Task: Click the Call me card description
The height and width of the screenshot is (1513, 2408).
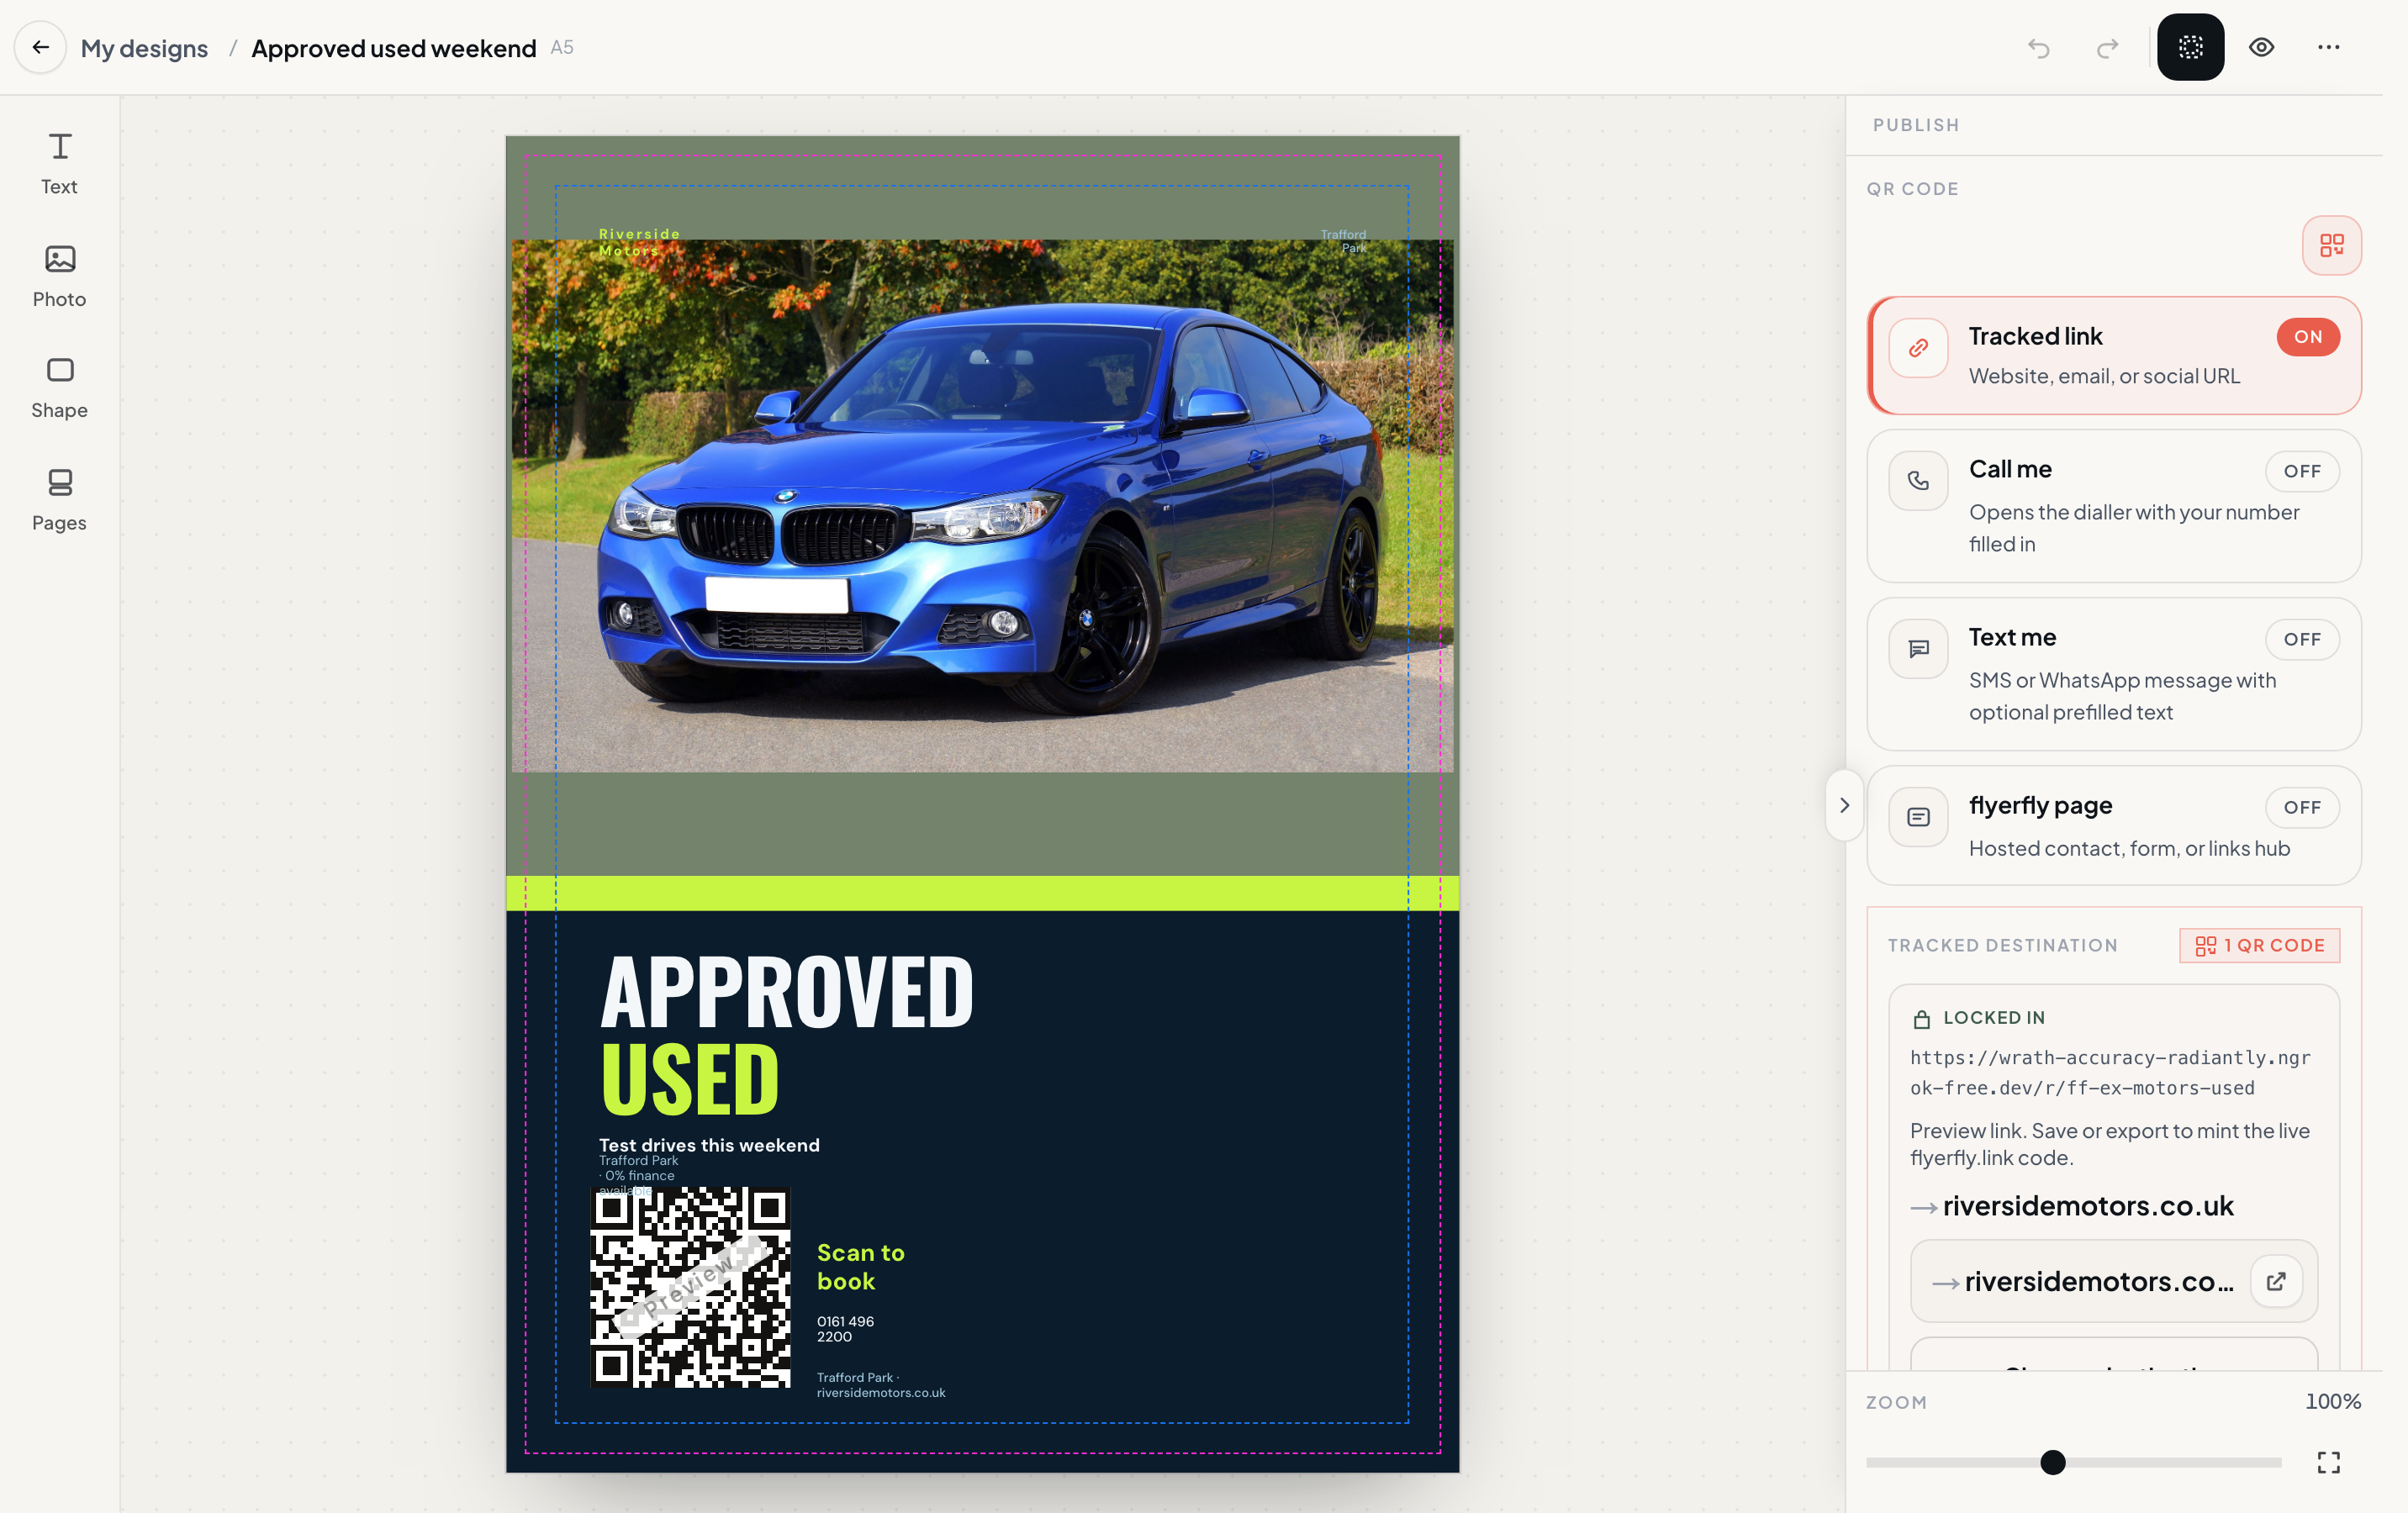Action: coord(2133,528)
